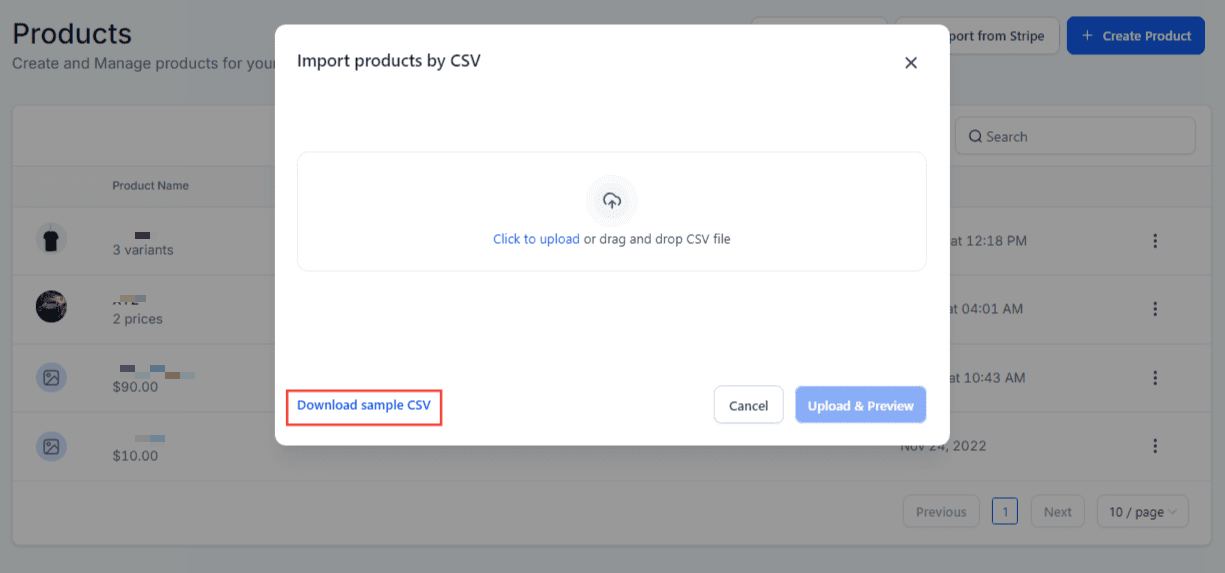
Task: Open three-dot menu for Nov 24, 2022 row
Action: [x=1155, y=446]
